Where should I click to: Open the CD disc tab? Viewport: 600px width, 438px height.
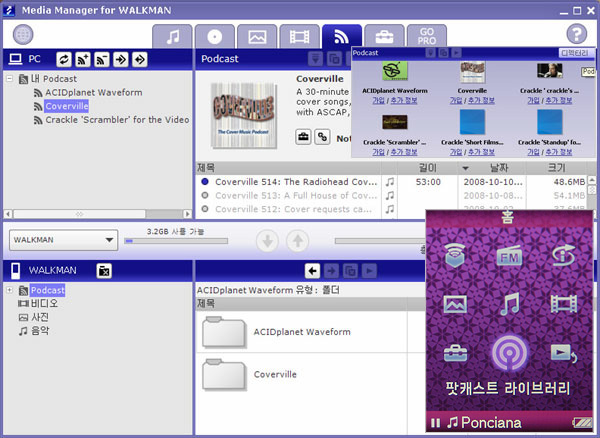[x=215, y=37]
